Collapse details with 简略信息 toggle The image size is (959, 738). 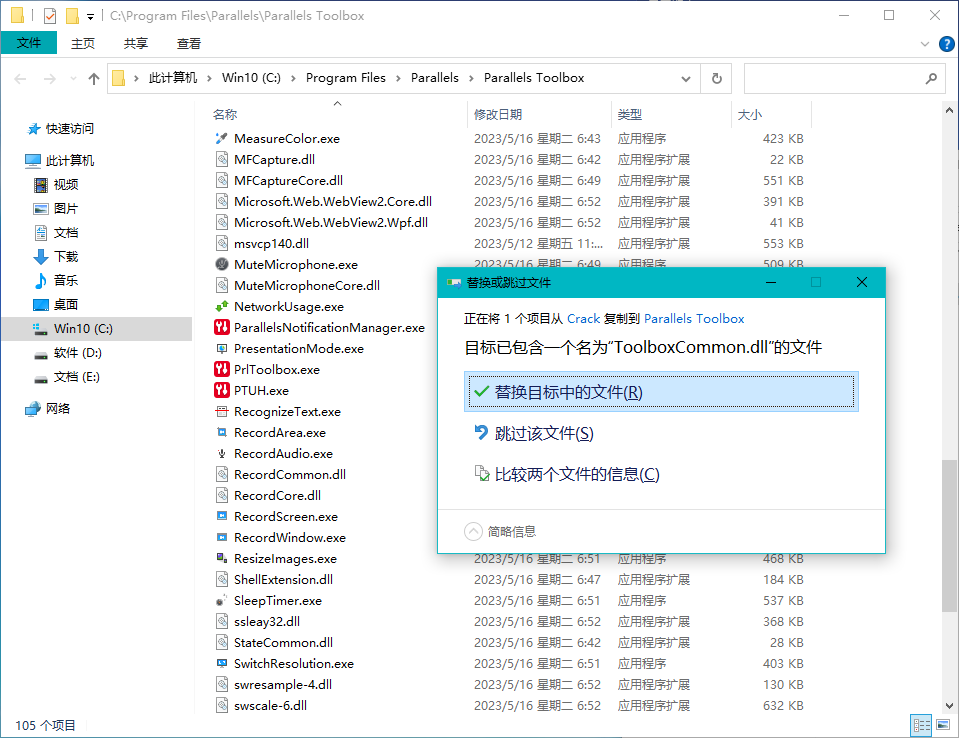[500, 531]
